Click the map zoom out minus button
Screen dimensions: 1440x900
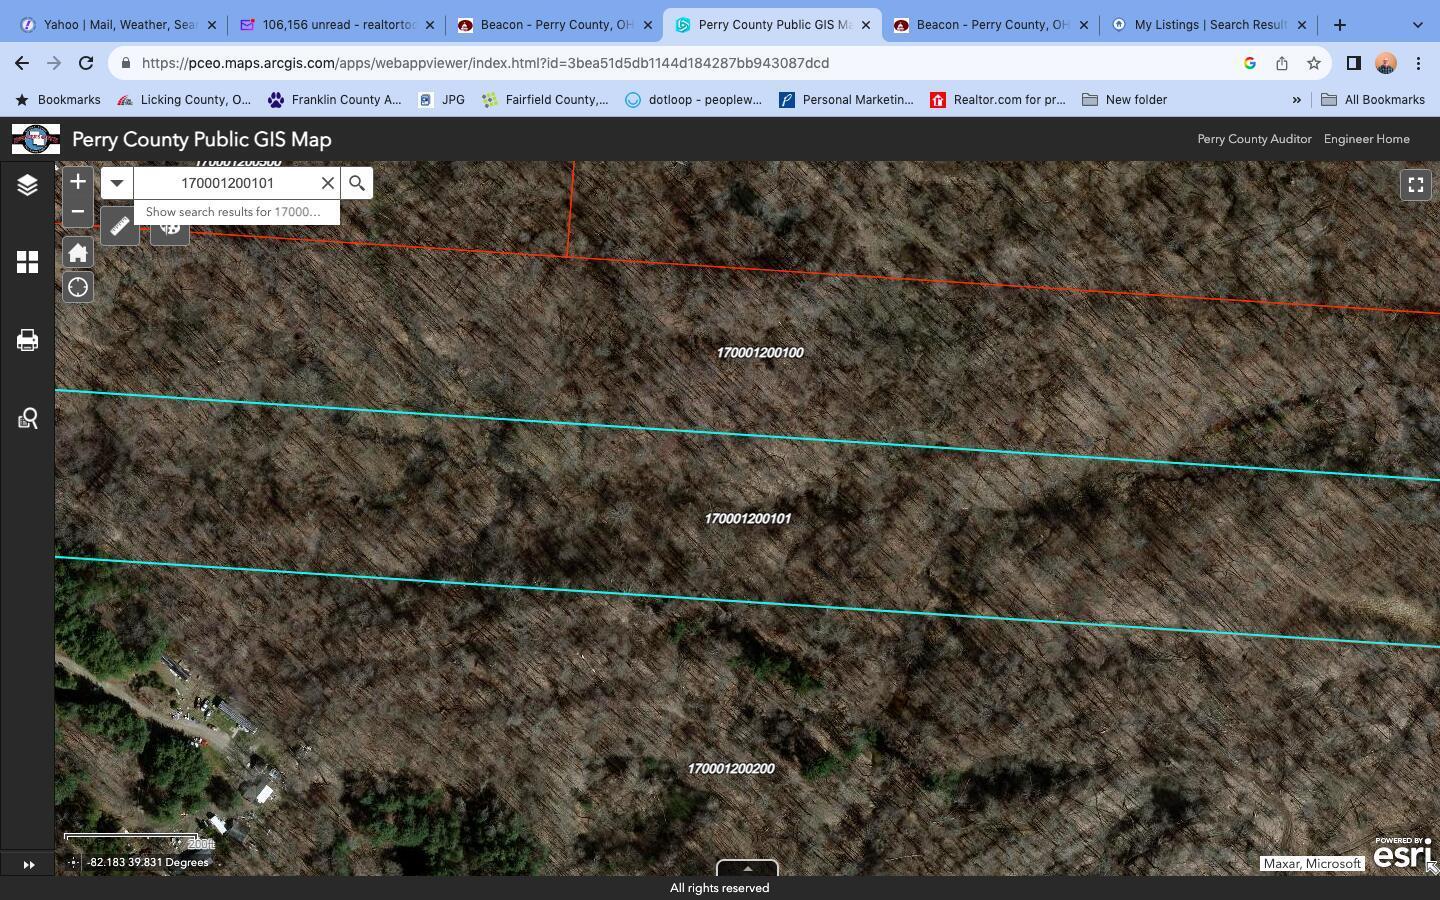pos(78,212)
